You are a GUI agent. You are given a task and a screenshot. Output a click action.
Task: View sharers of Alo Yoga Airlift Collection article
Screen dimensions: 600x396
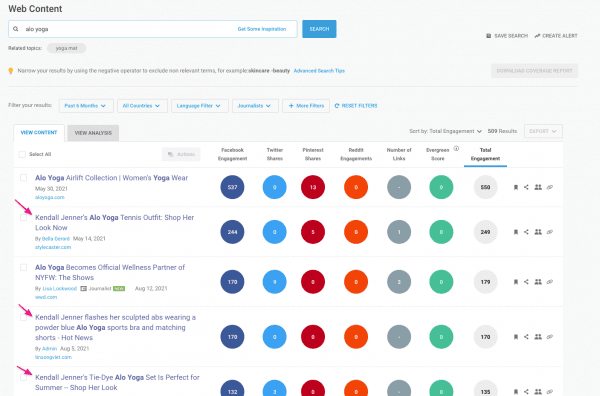tap(538, 187)
